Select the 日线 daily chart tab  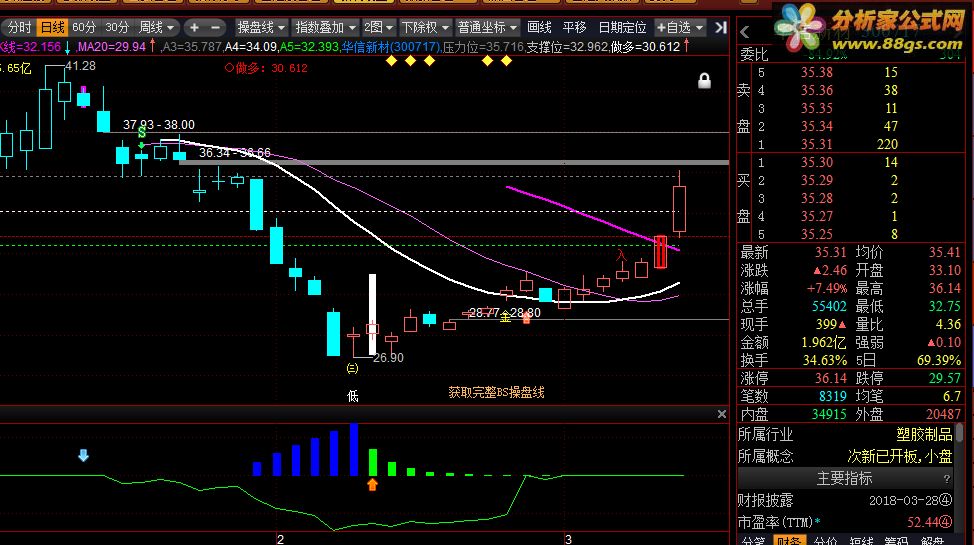coord(52,27)
